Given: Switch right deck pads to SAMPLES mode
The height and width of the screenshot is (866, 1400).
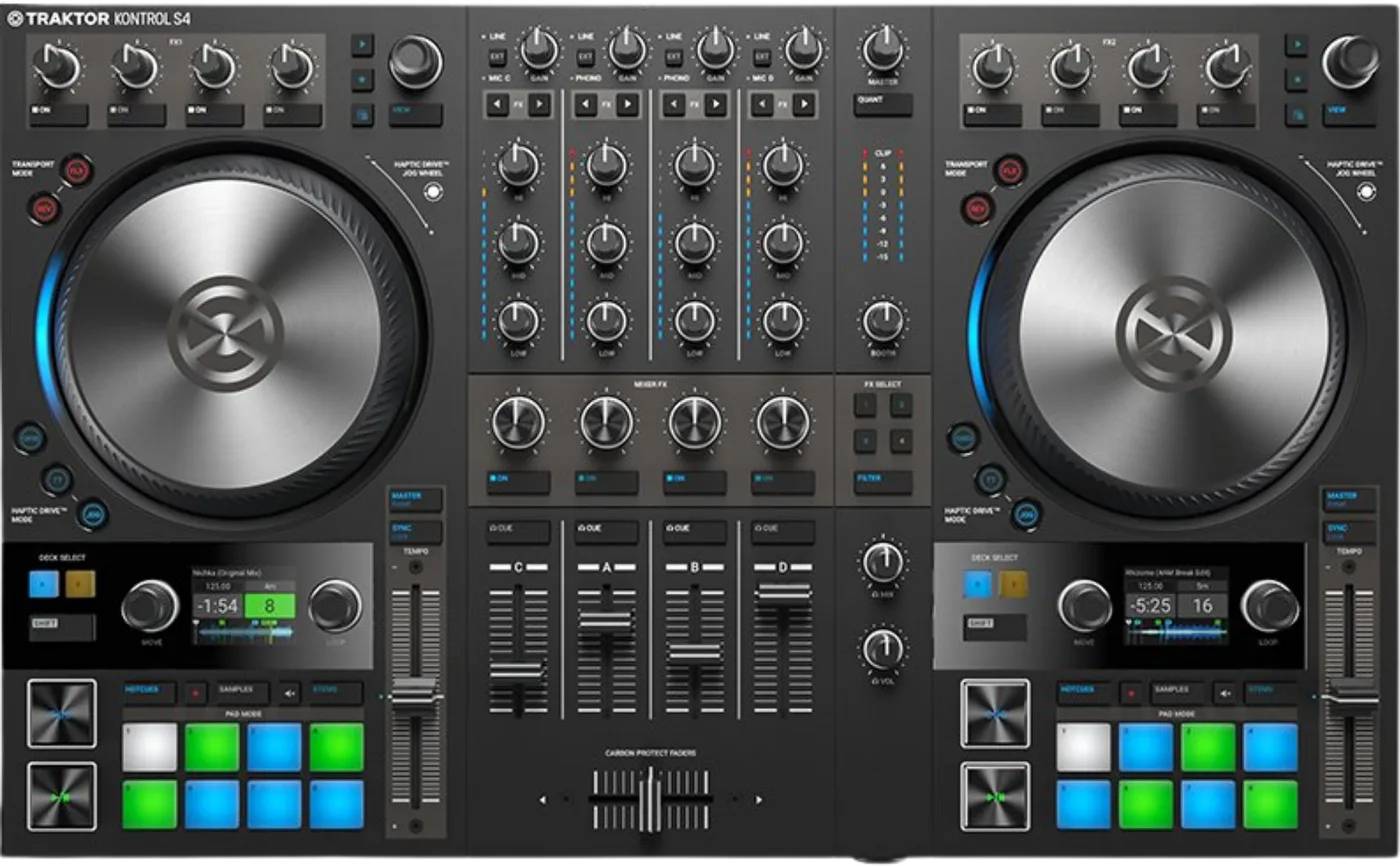Looking at the screenshot, I should coord(1177,691).
